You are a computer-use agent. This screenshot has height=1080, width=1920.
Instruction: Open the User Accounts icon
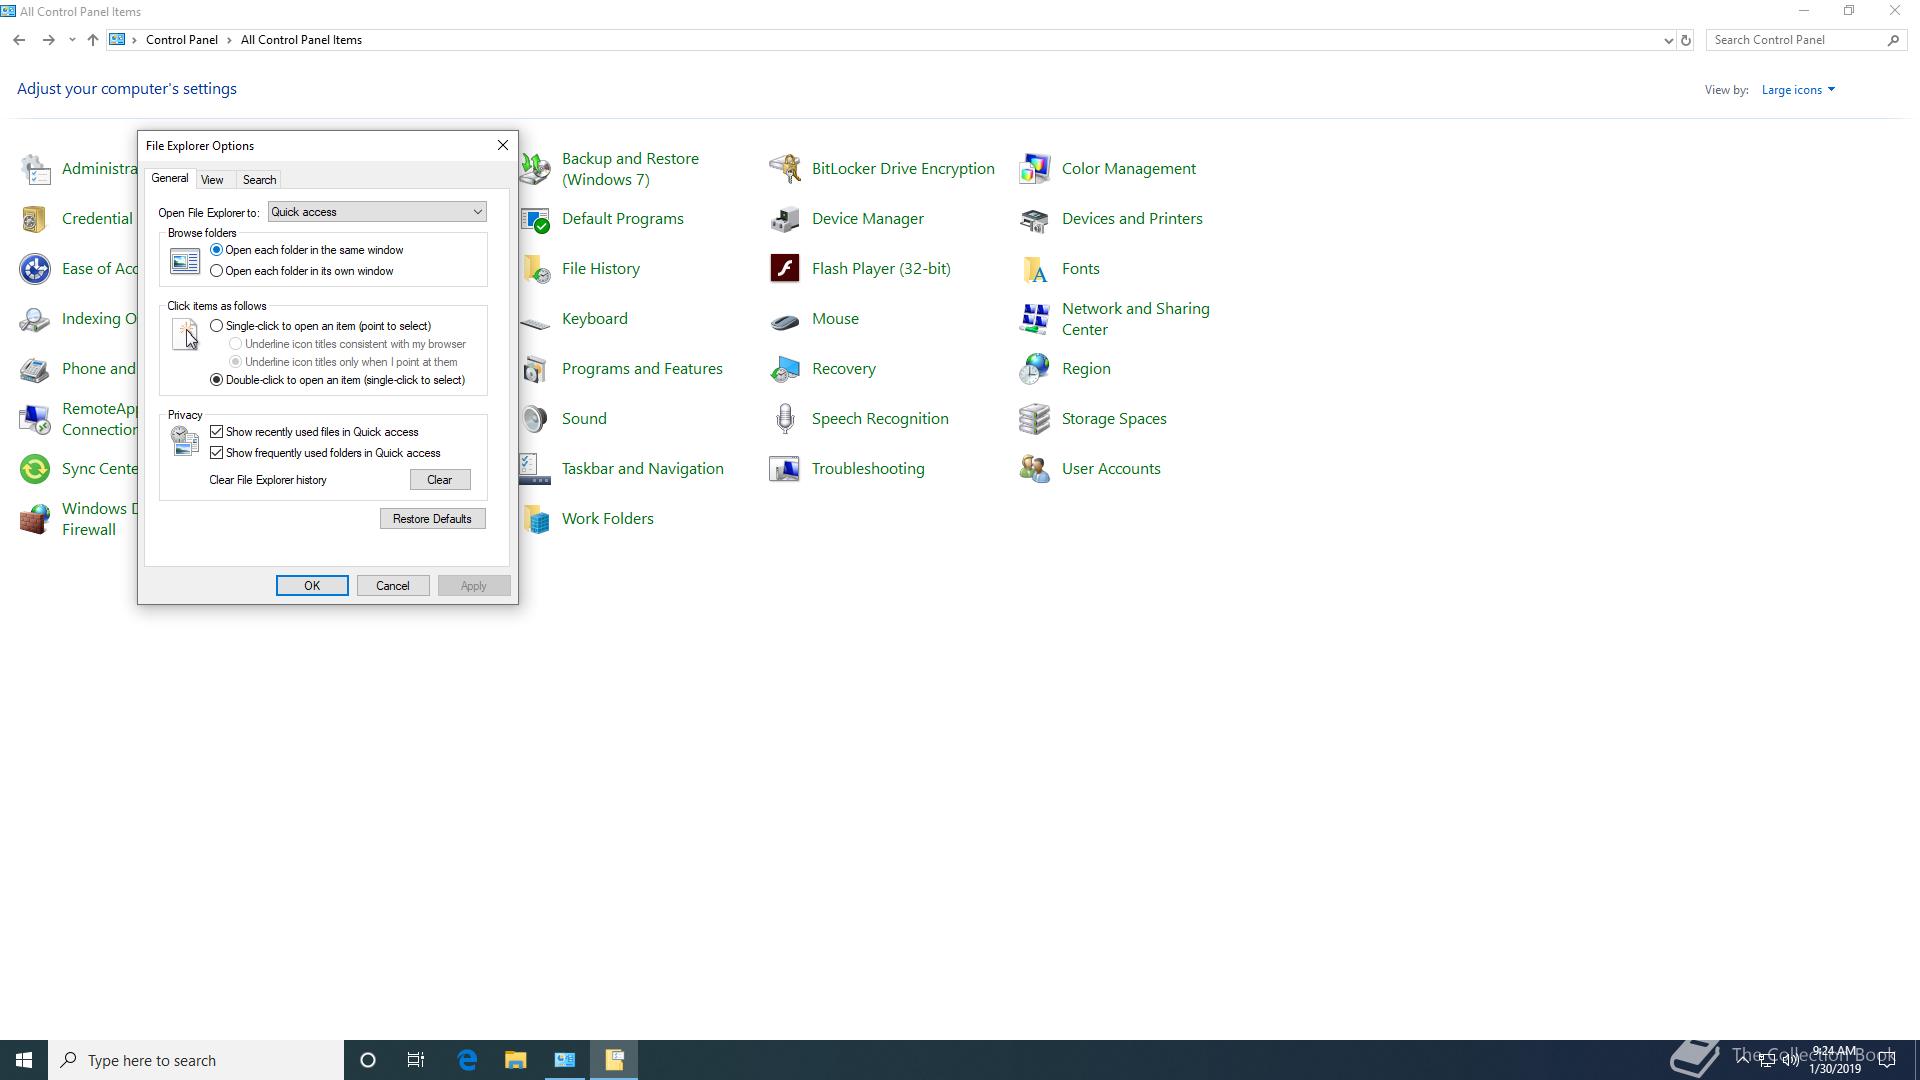coord(1035,469)
